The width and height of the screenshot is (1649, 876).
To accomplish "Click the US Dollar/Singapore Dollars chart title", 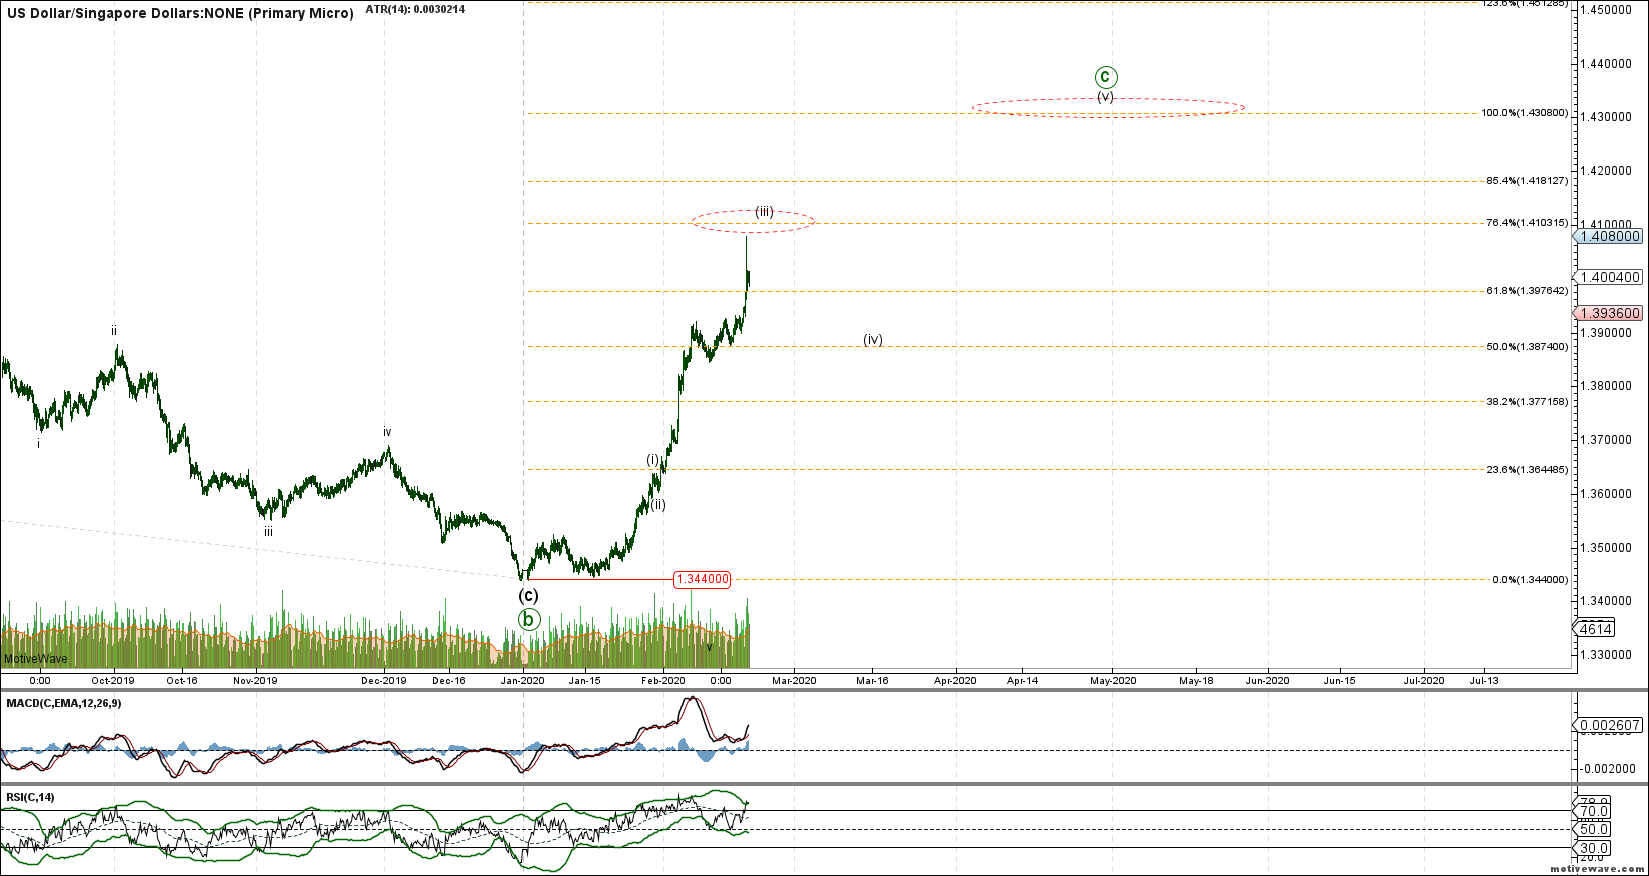I will [x=180, y=14].
